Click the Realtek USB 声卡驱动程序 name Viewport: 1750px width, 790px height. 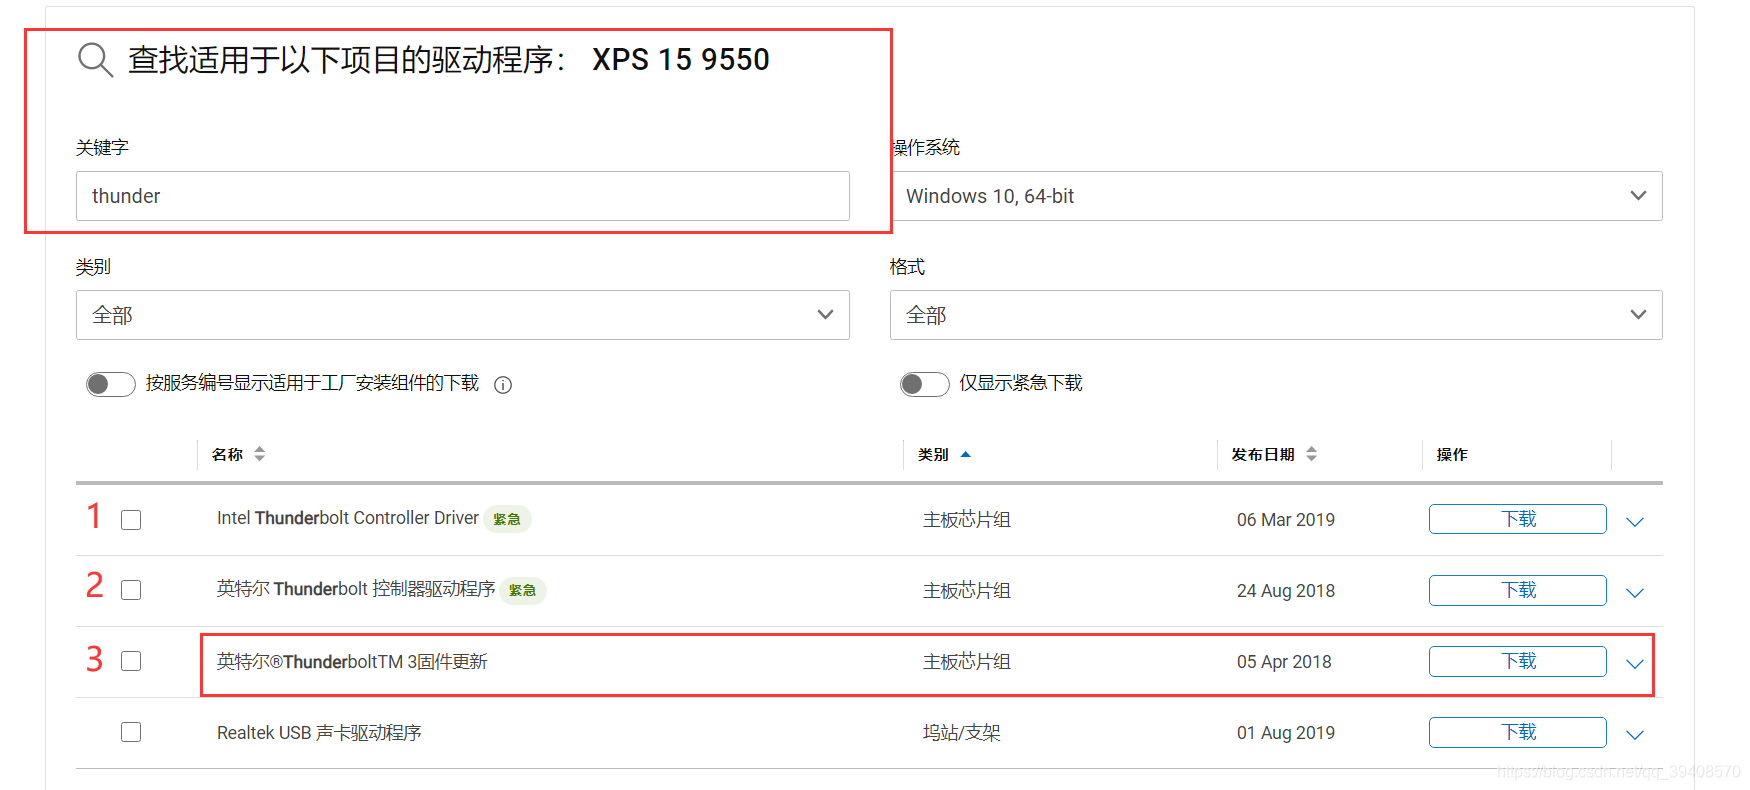319,732
